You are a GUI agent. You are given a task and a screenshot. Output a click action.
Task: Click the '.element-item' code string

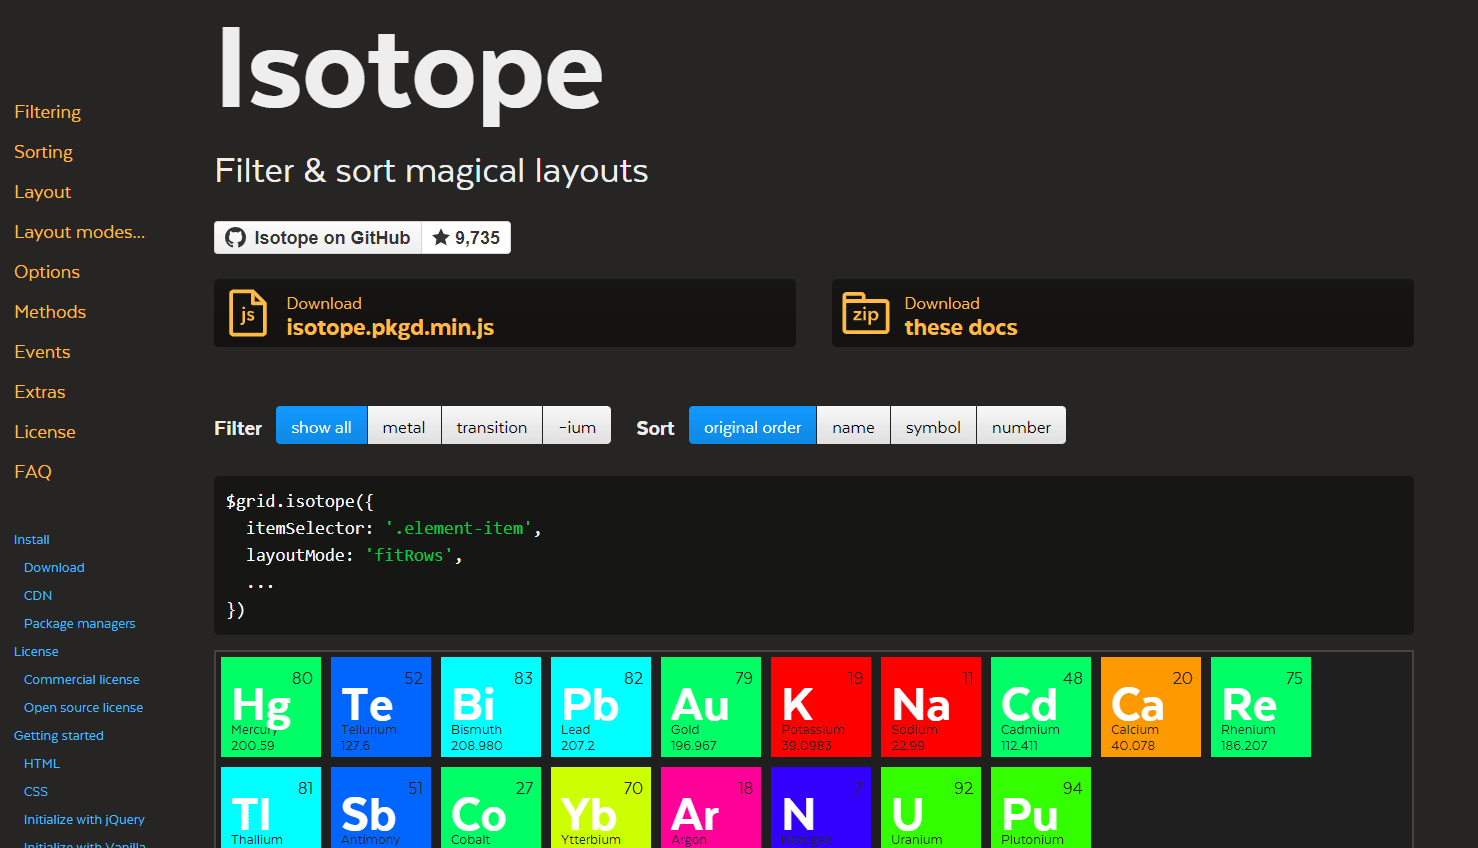coord(459,528)
